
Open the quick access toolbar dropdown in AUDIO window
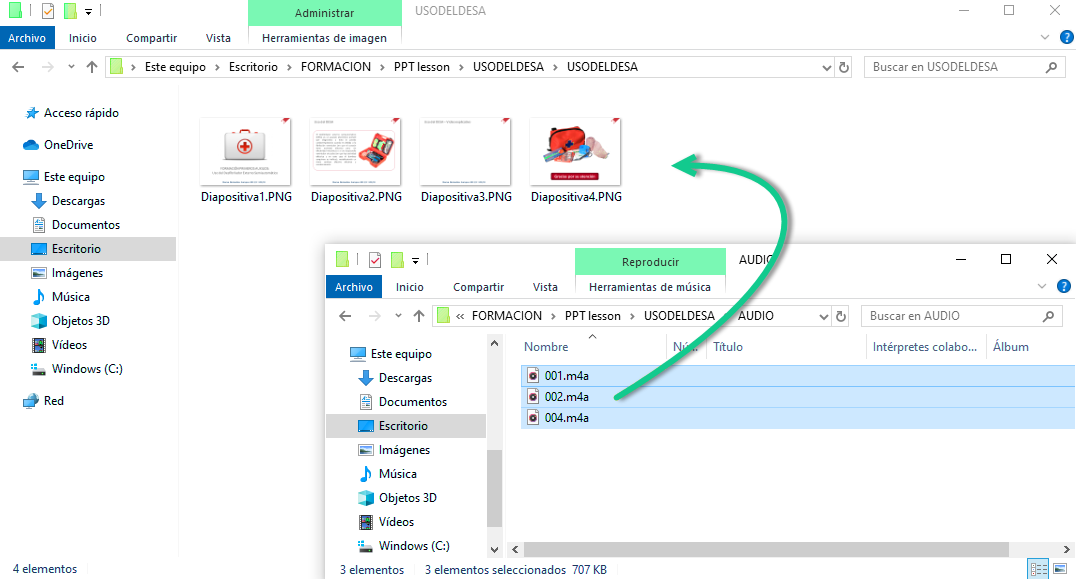point(415,260)
